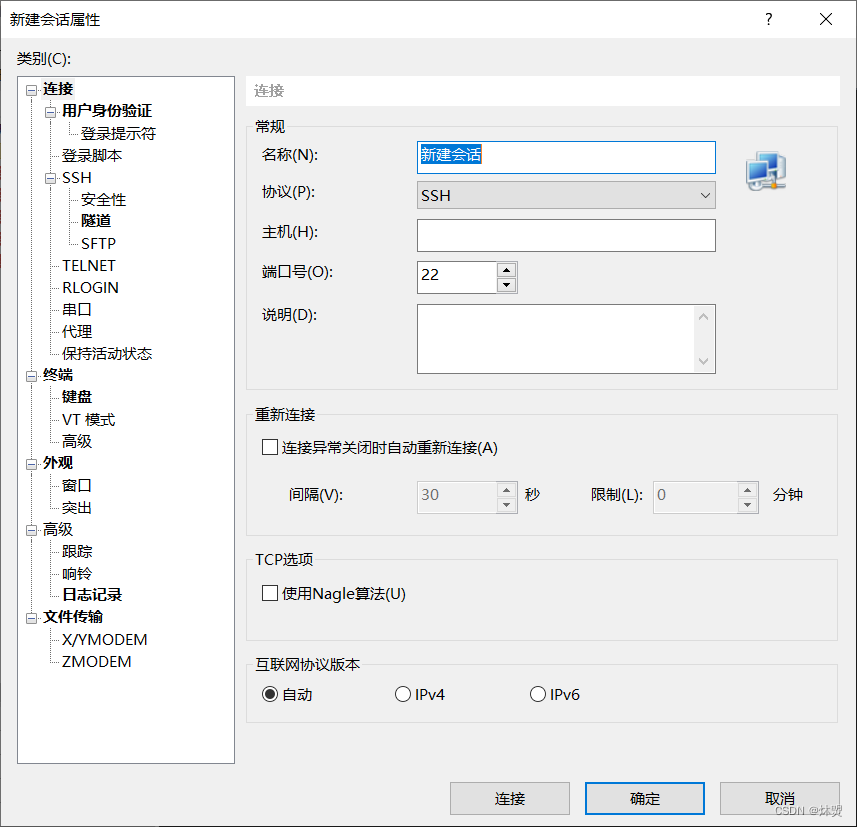Close the 新建会话属性 dialog
857x827 pixels.
pyautogui.click(x=826, y=20)
